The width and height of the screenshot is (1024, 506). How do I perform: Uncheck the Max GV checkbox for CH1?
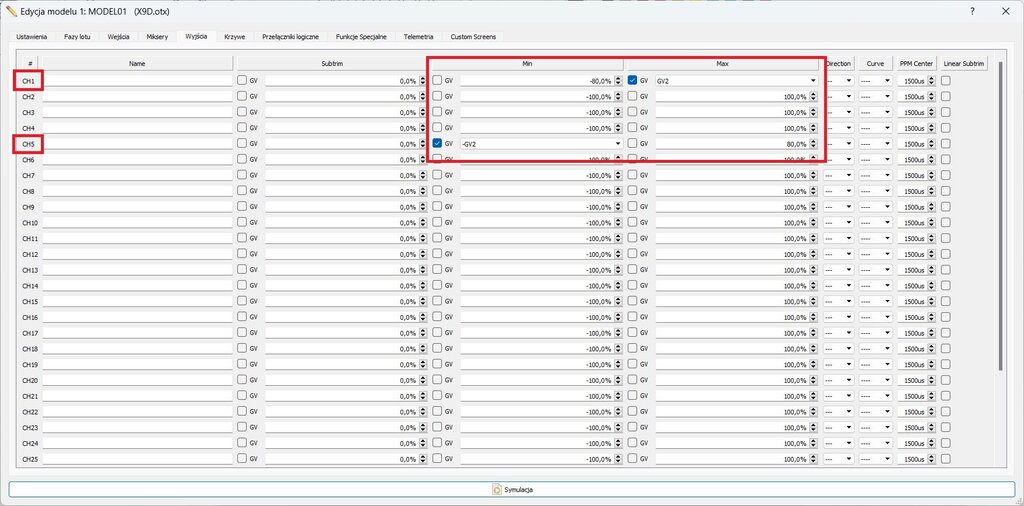pos(633,80)
